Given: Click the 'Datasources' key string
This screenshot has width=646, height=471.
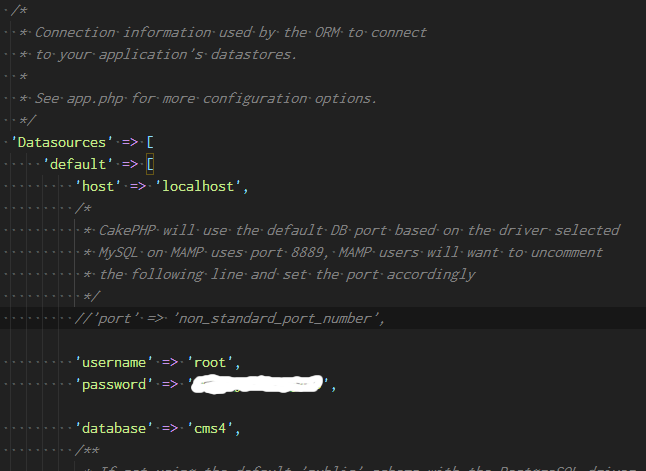Looking at the screenshot, I should [61, 142].
